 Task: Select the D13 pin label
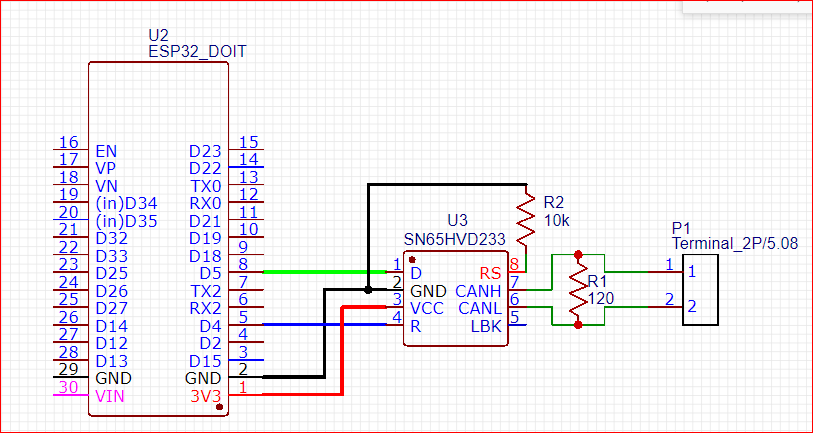pyautogui.click(x=110, y=360)
